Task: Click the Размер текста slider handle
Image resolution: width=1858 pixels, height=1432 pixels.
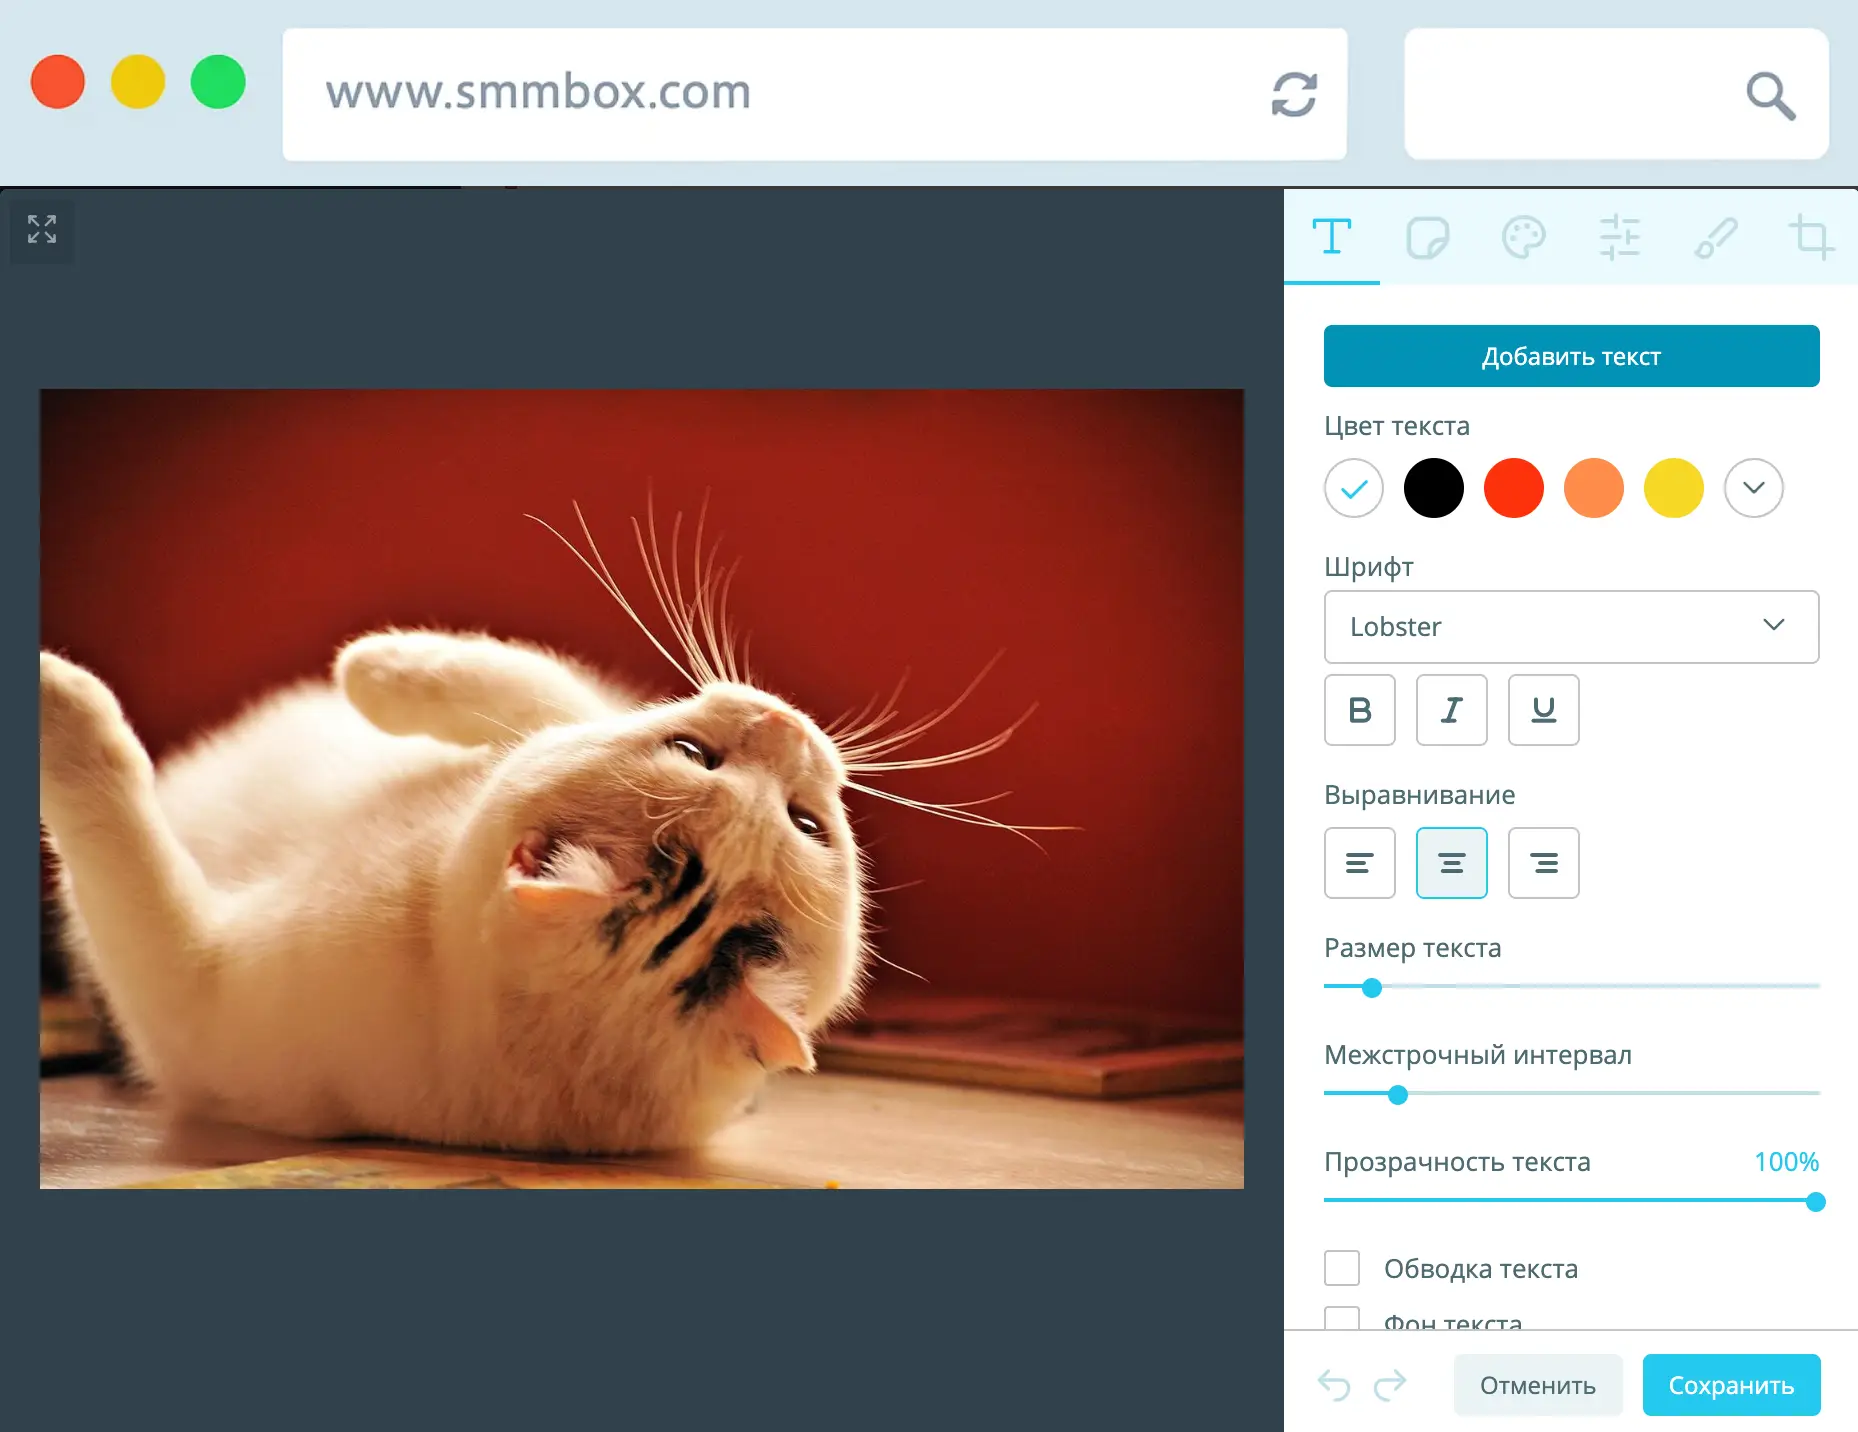Action: tap(1372, 988)
